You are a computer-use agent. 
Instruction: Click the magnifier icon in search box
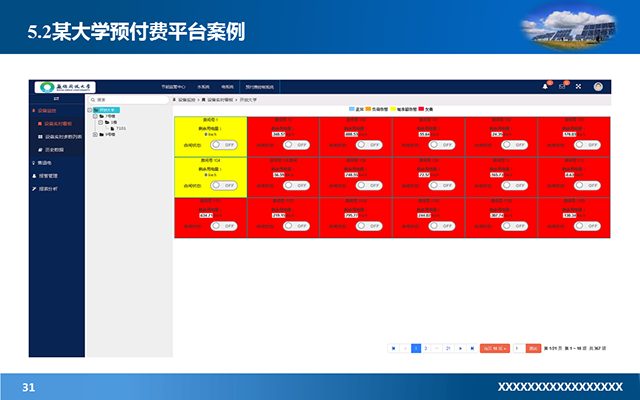click(93, 100)
